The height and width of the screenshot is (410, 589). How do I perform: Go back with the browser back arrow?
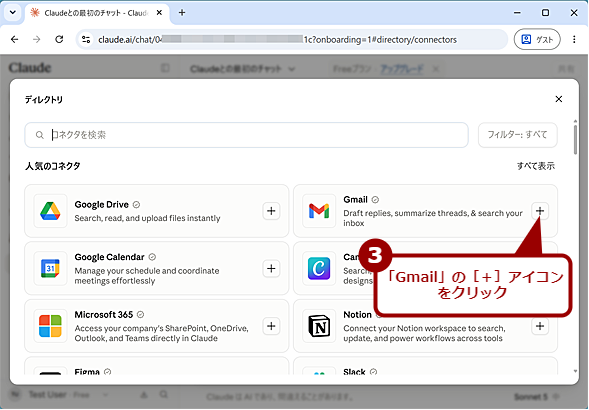[15, 39]
